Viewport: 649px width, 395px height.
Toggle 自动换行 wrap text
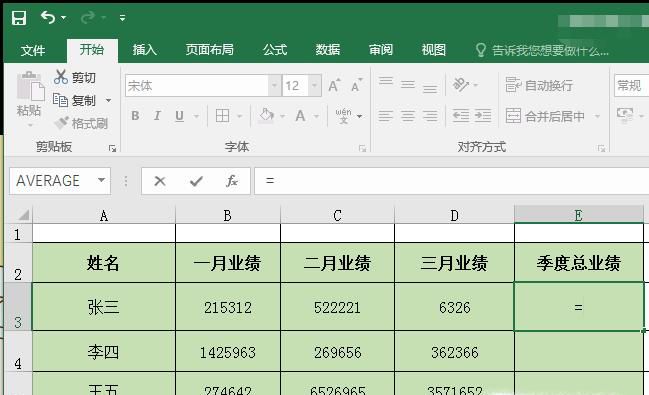point(539,85)
